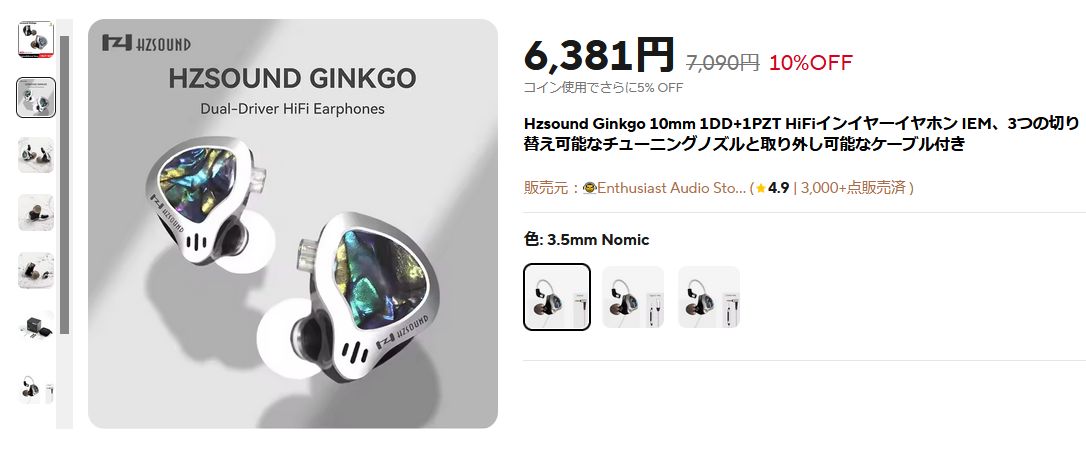Select the first gallery thumbnail at top

(x=35, y=39)
